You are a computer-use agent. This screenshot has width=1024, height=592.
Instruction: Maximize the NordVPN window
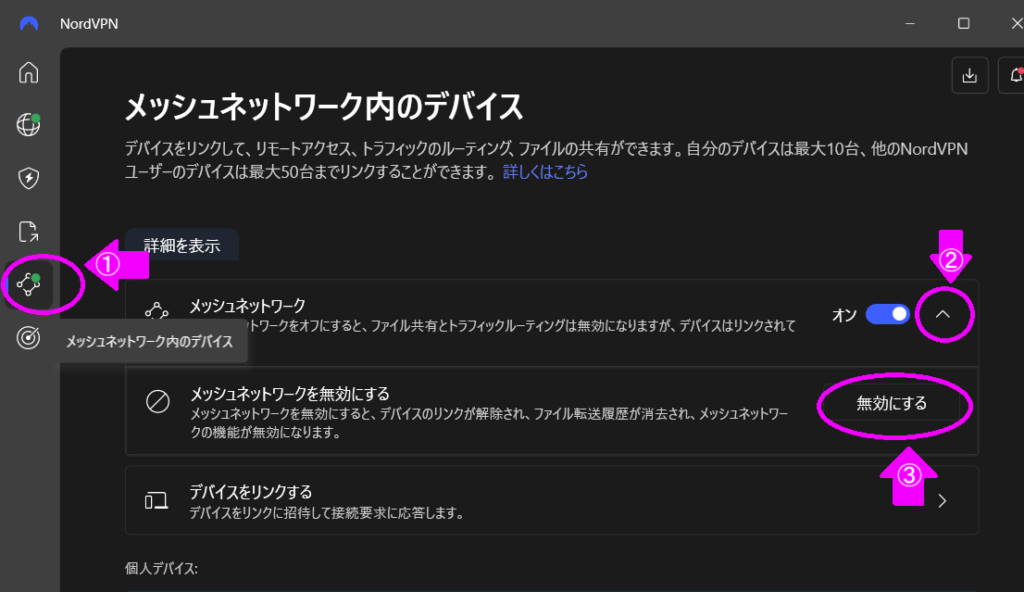pos(963,24)
